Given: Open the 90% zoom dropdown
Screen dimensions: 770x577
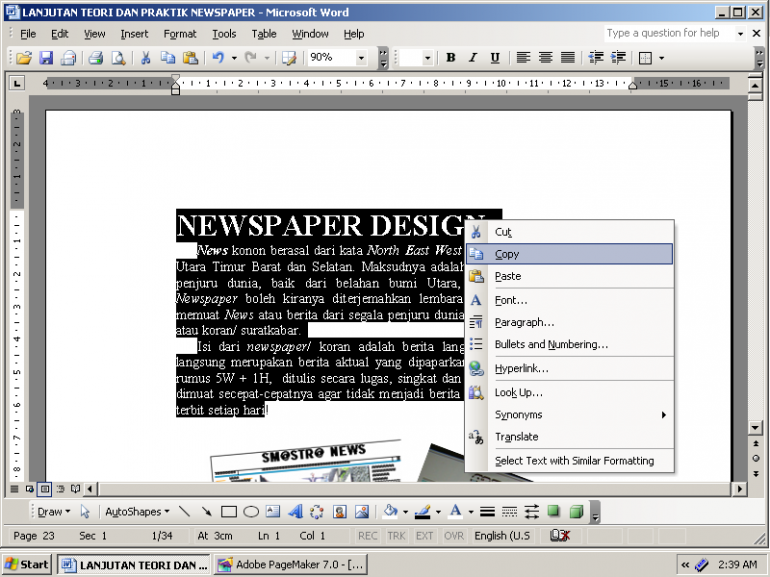Looking at the screenshot, I should pos(361,58).
